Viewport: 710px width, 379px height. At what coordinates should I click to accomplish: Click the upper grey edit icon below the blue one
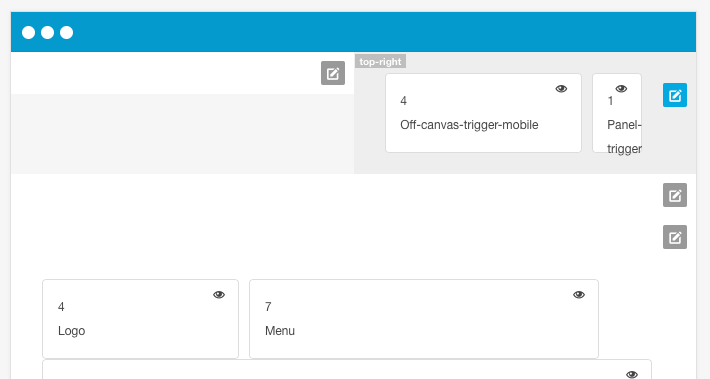point(675,195)
